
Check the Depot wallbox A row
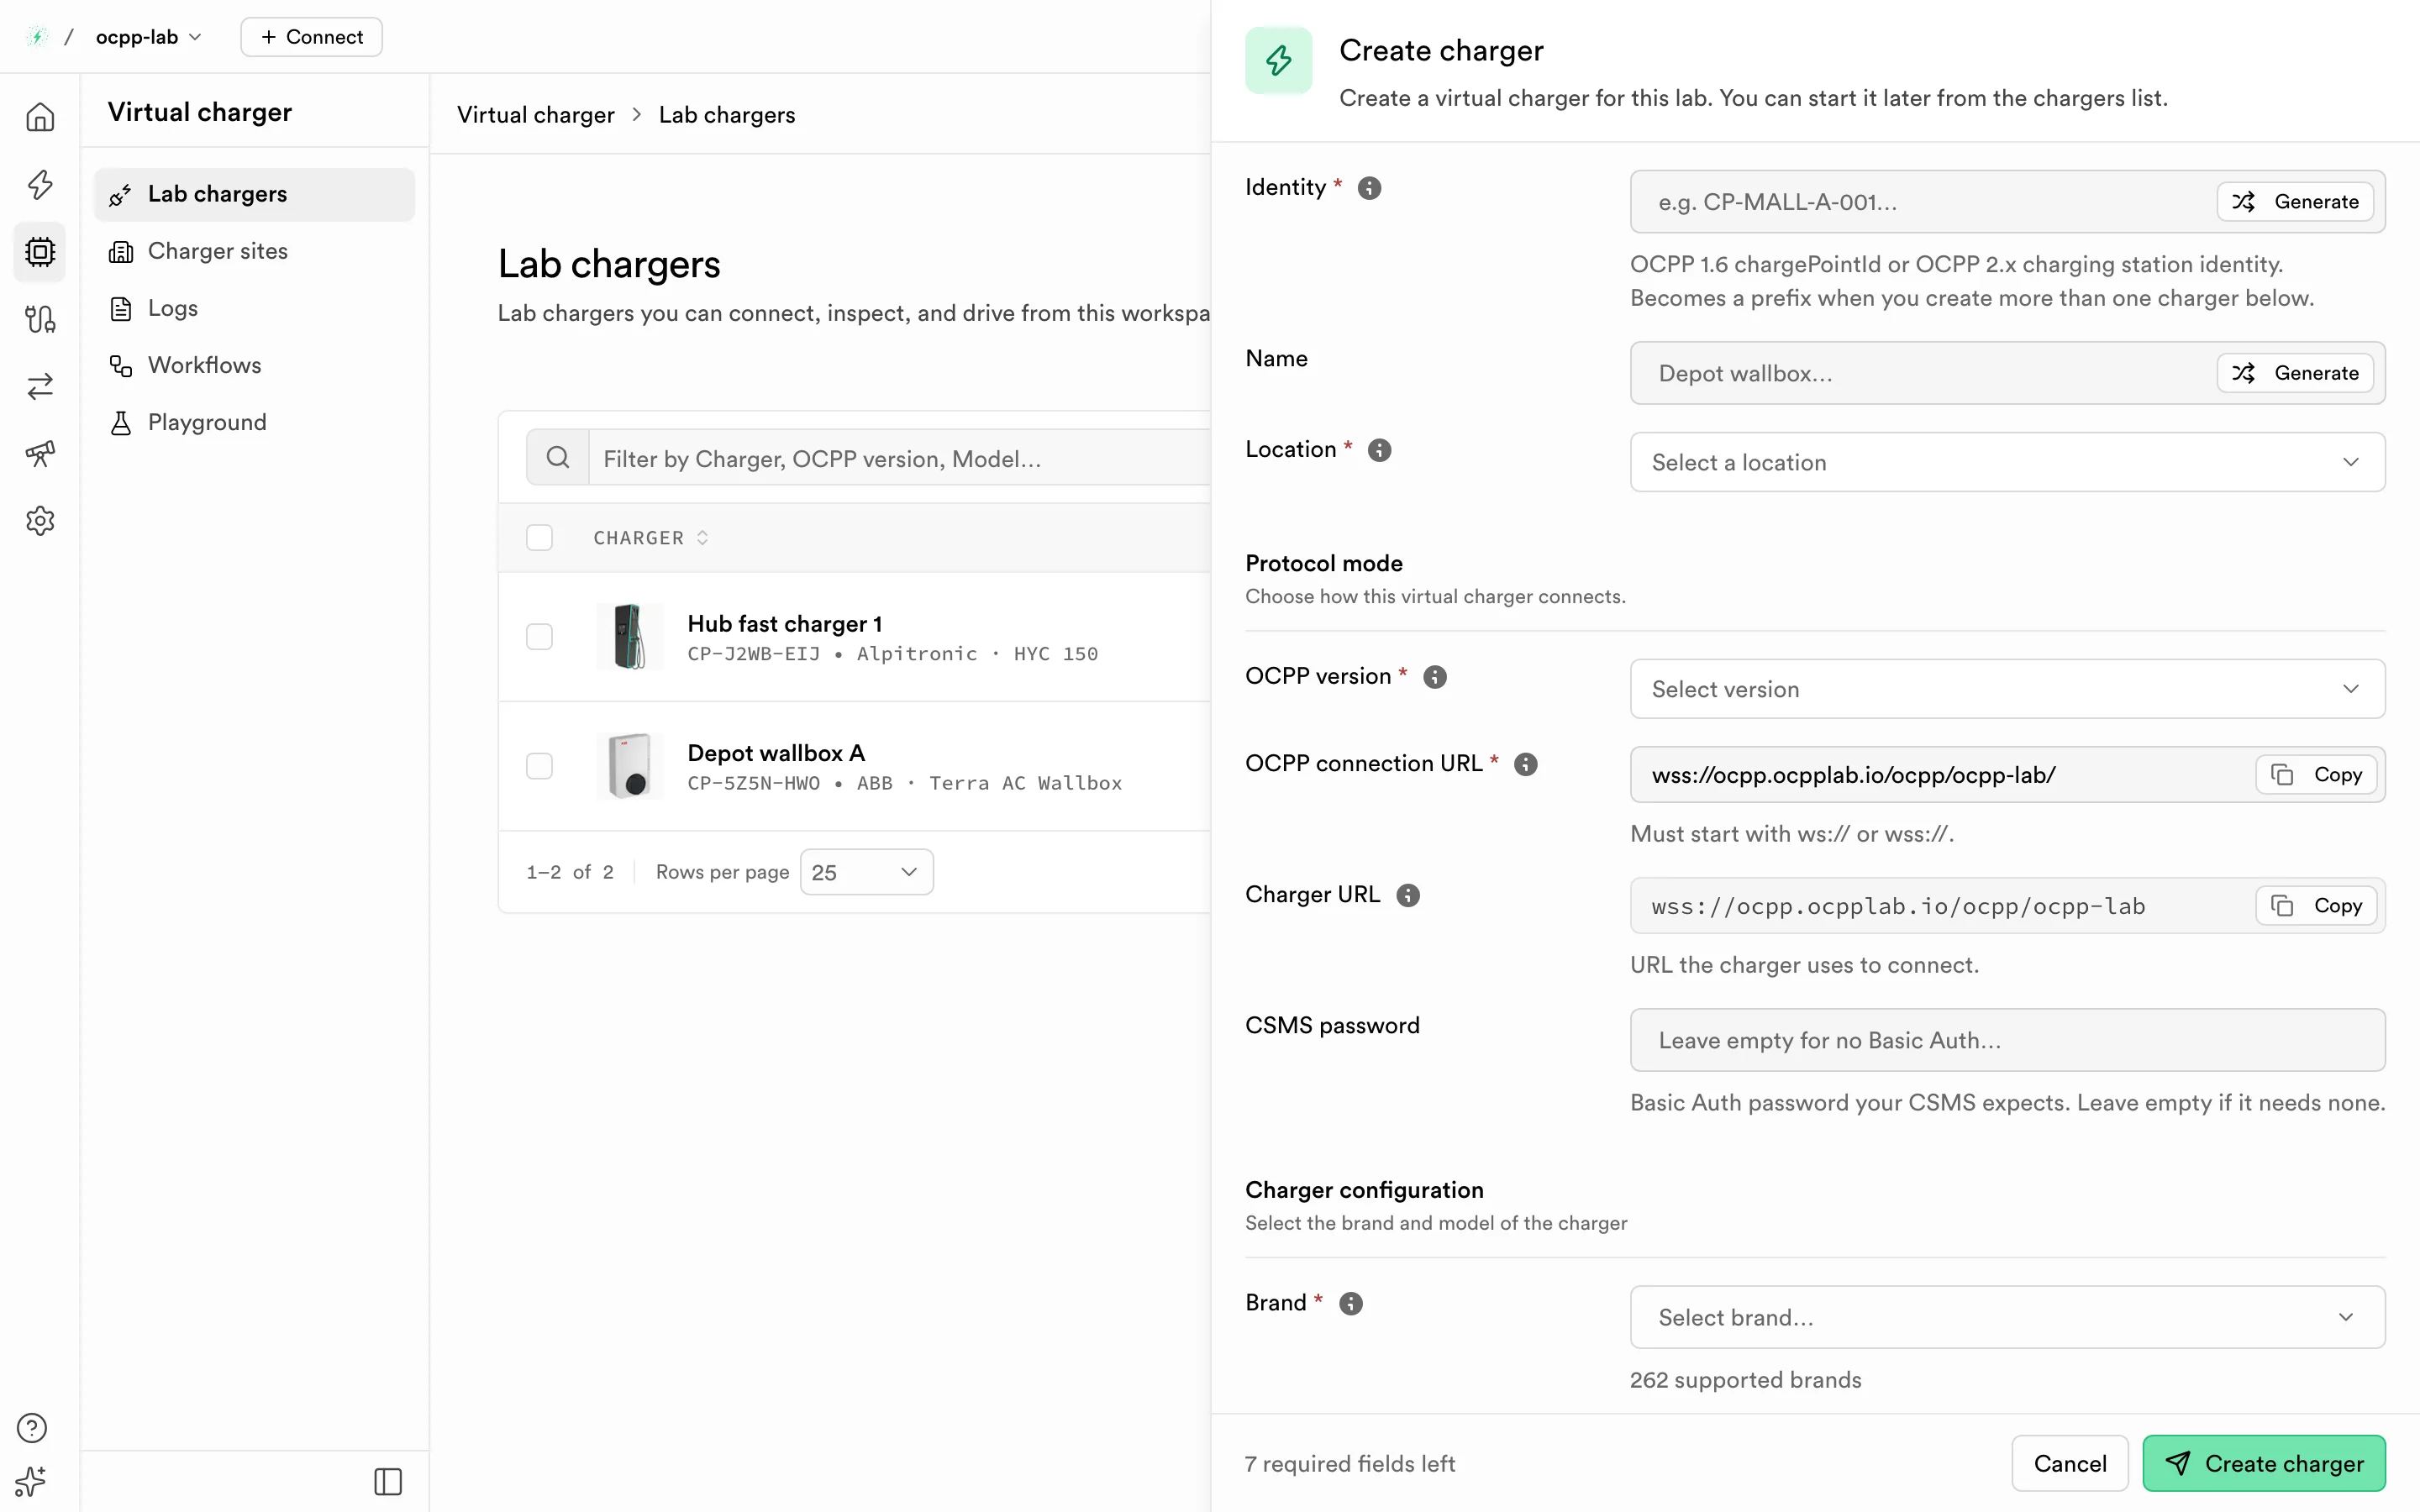540,766
